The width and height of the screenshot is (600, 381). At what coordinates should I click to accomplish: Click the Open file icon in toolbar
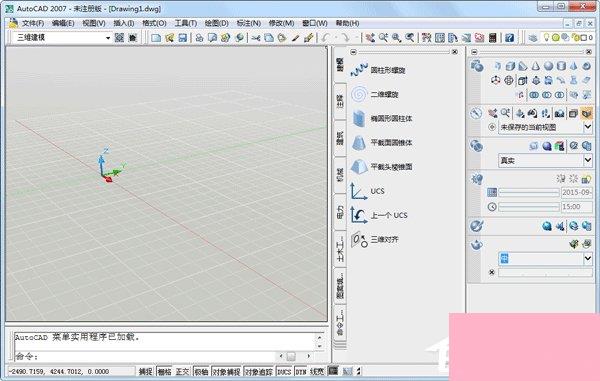170,37
